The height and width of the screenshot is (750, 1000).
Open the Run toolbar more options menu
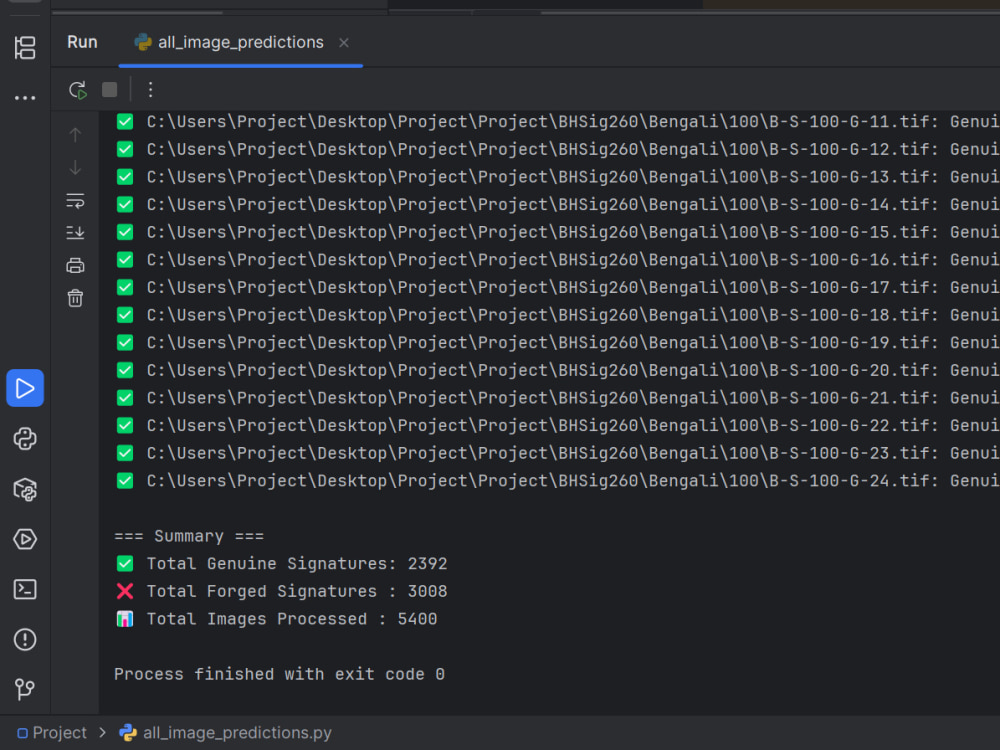point(151,90)
